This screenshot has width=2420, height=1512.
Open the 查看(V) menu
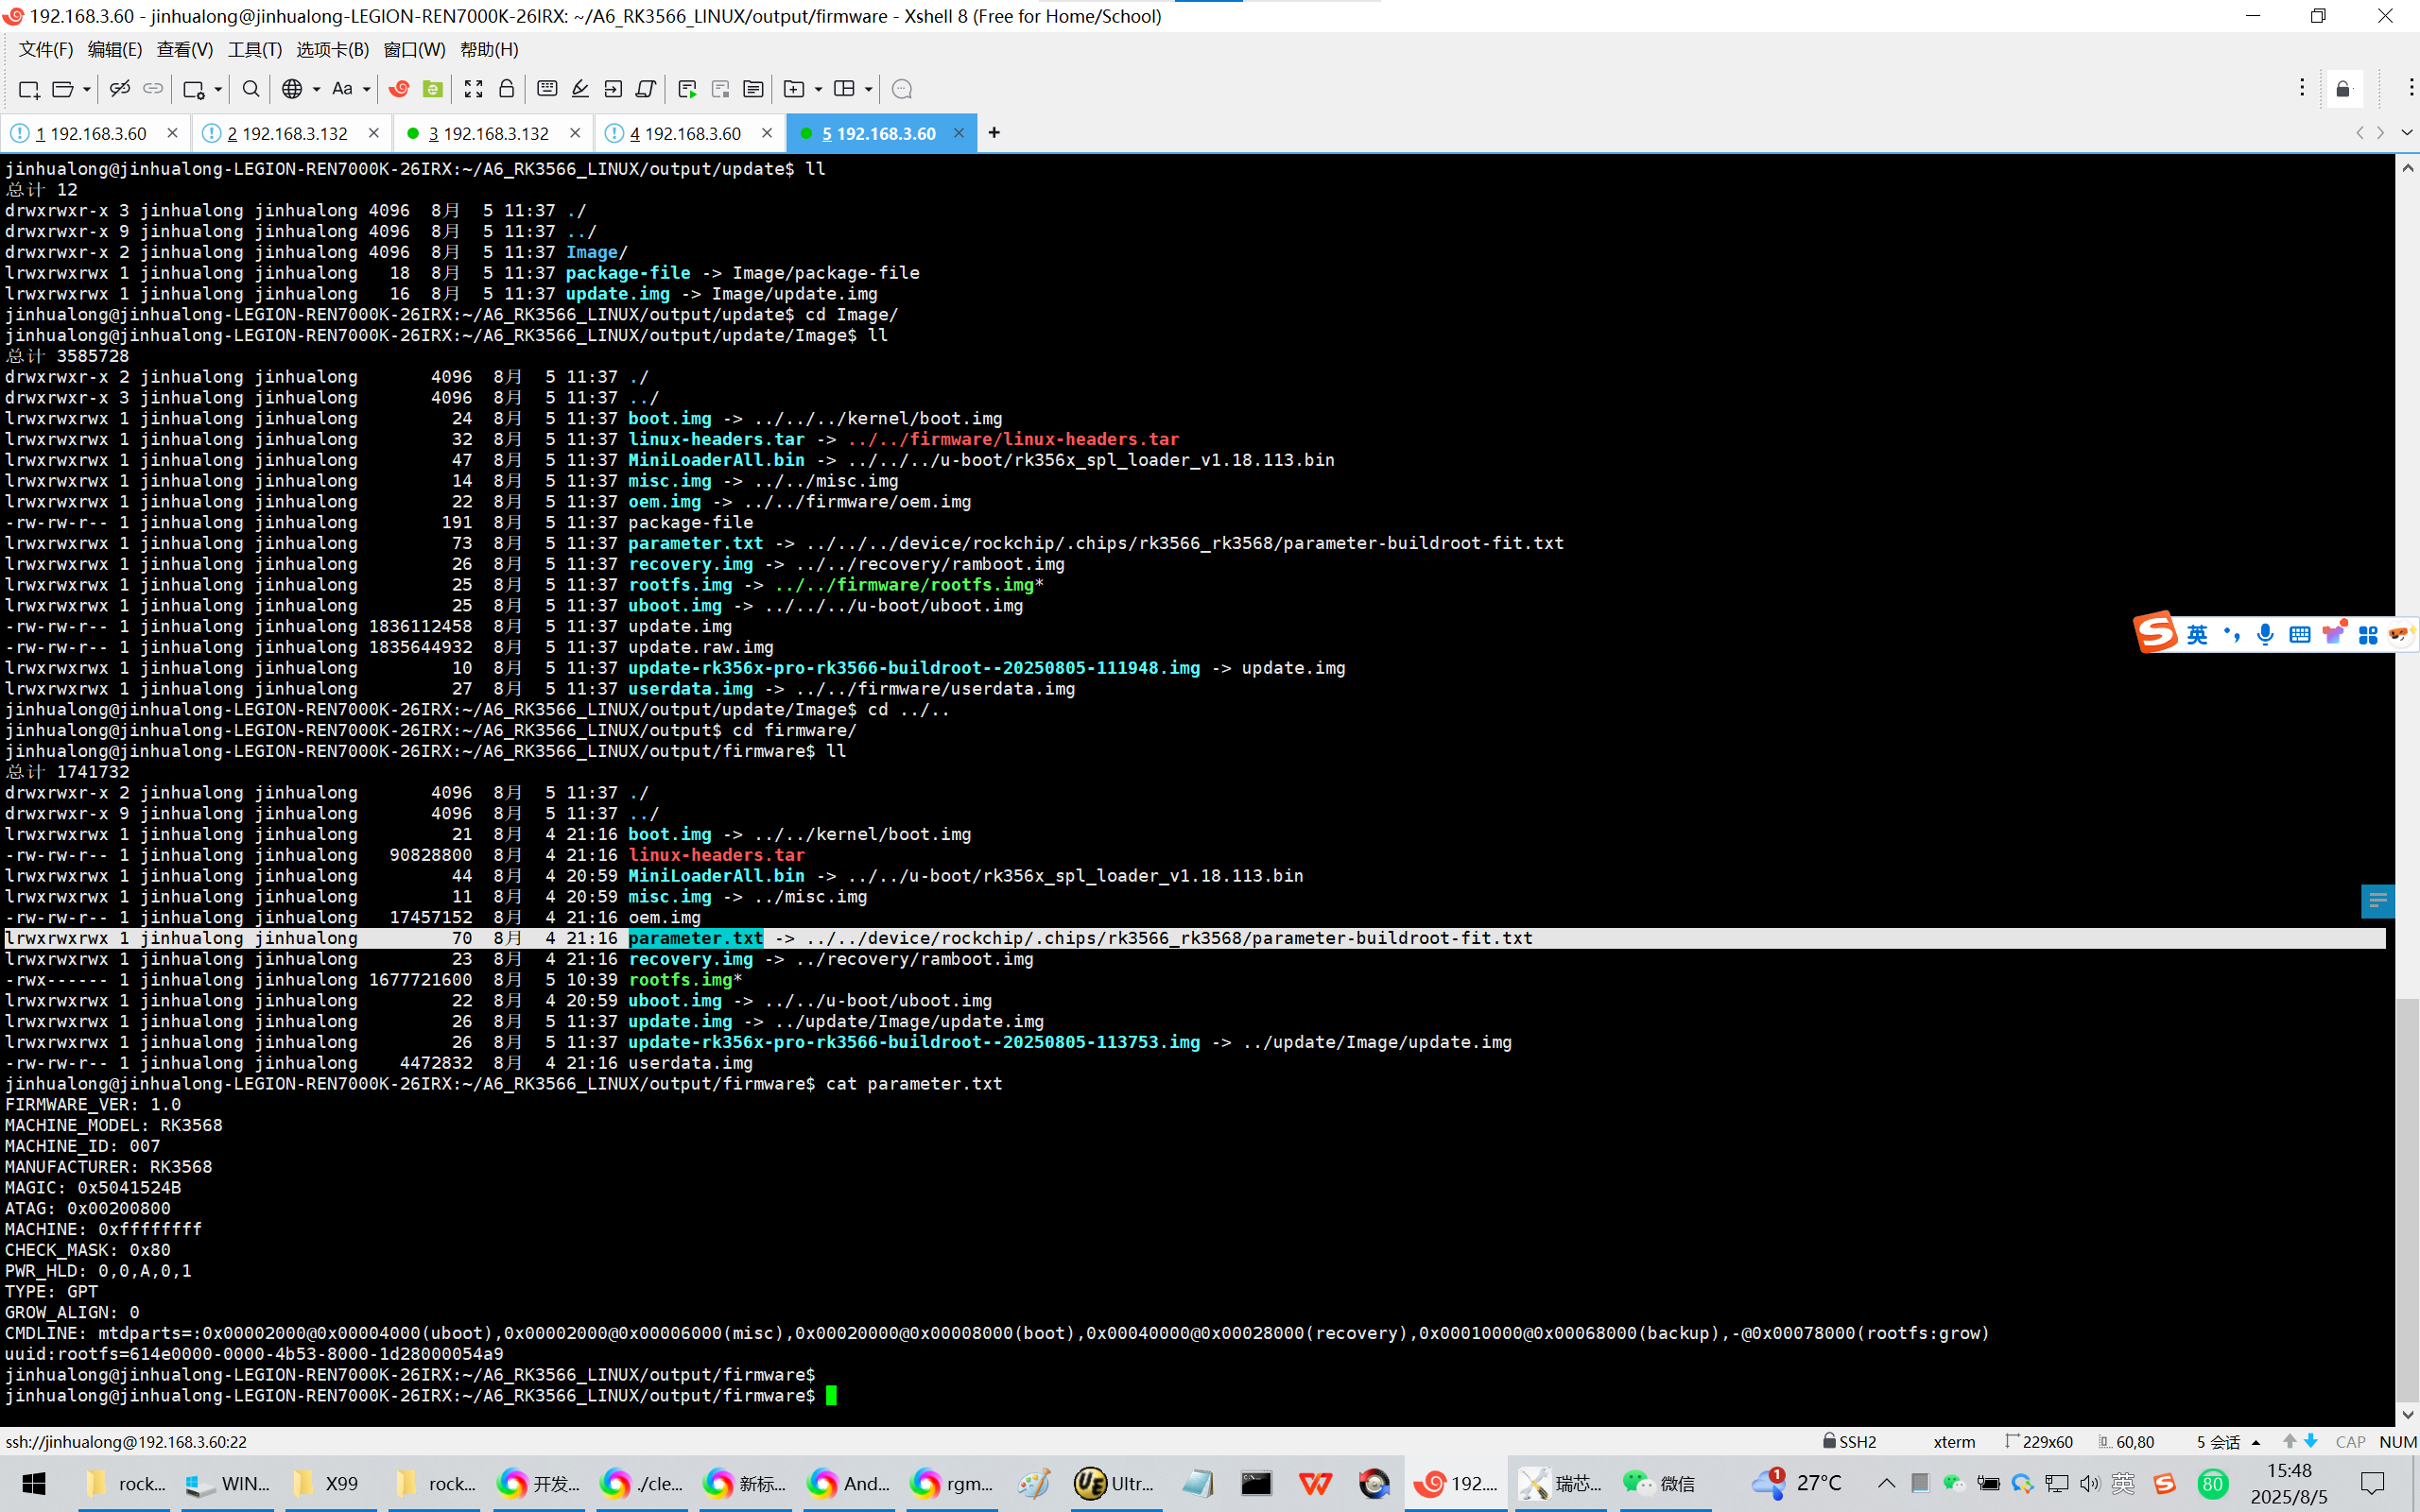[185, 50]
